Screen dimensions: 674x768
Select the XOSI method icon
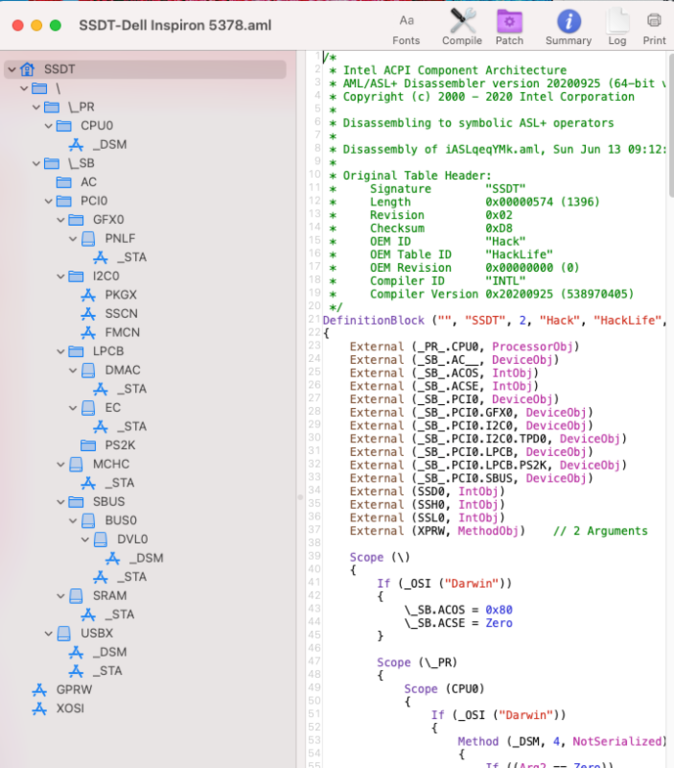40,708
